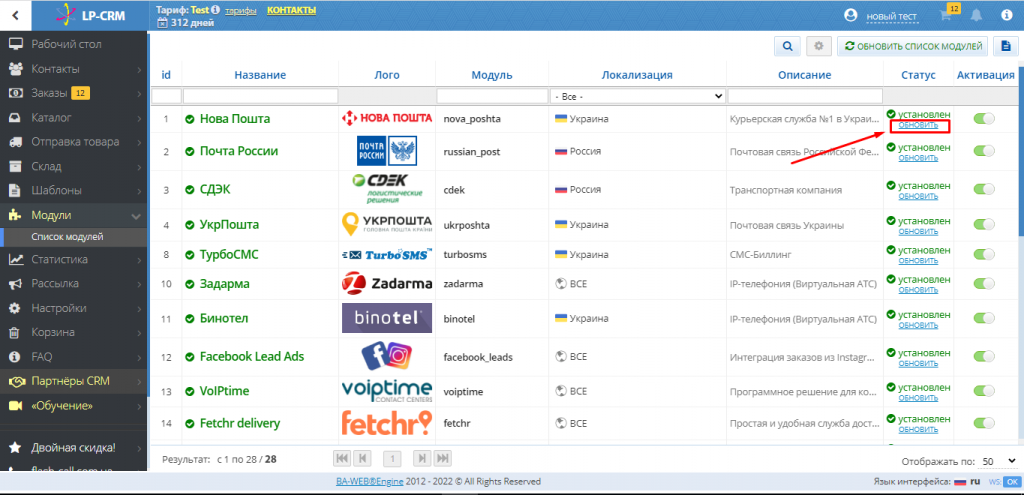Sort table by Название column header
The width and height of the screenshot is (1024, 495).
coord(260,75)
